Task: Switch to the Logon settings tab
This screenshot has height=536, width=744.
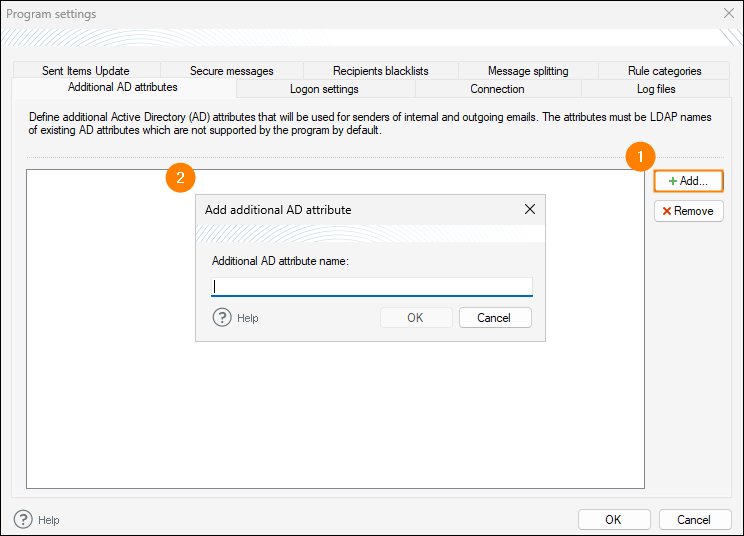Action: point(324,89)
